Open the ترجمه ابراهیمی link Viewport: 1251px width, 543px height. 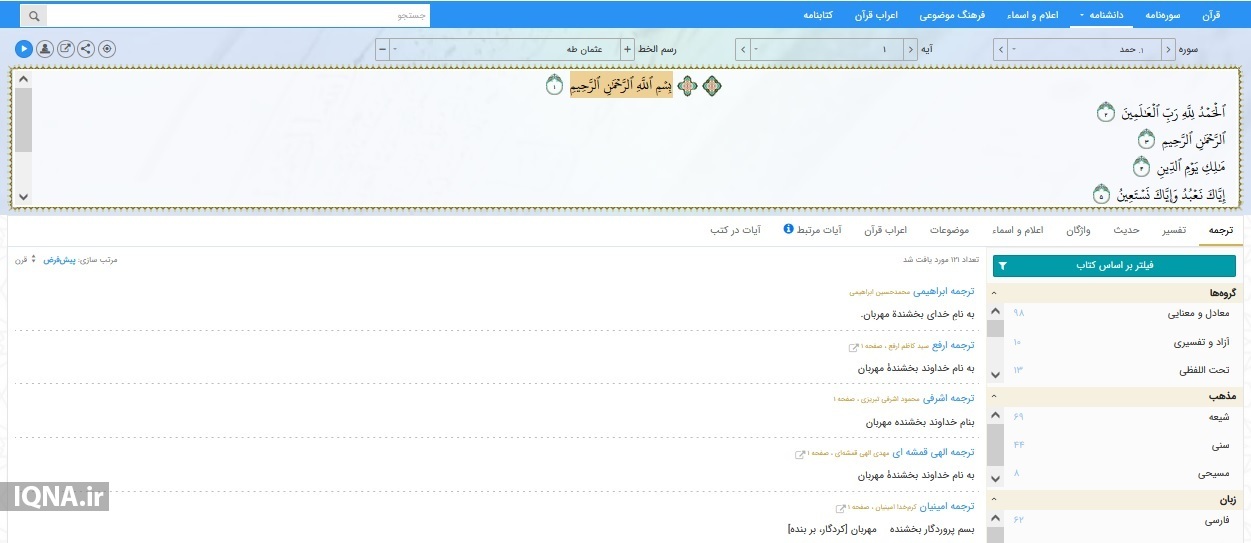coord(943,291)
